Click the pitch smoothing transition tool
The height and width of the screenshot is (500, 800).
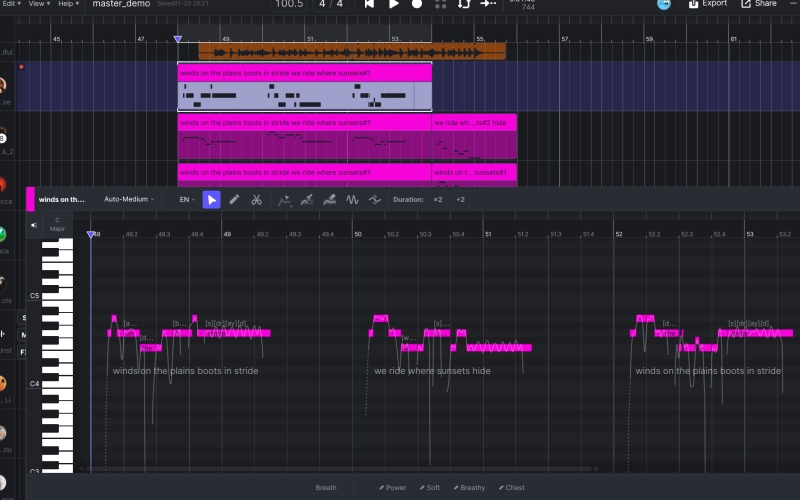tap(375, 199)
